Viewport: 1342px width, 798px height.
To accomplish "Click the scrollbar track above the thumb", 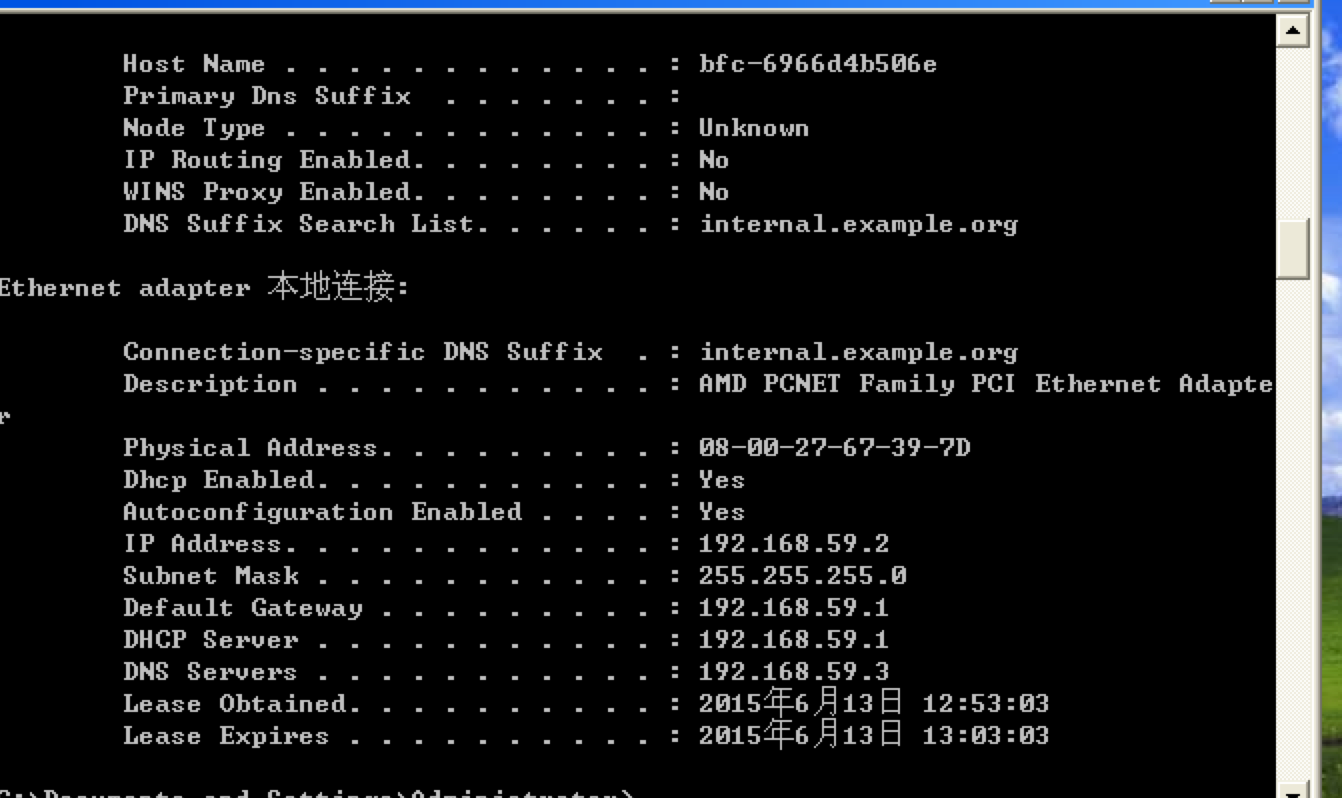I will [1293, 133].
